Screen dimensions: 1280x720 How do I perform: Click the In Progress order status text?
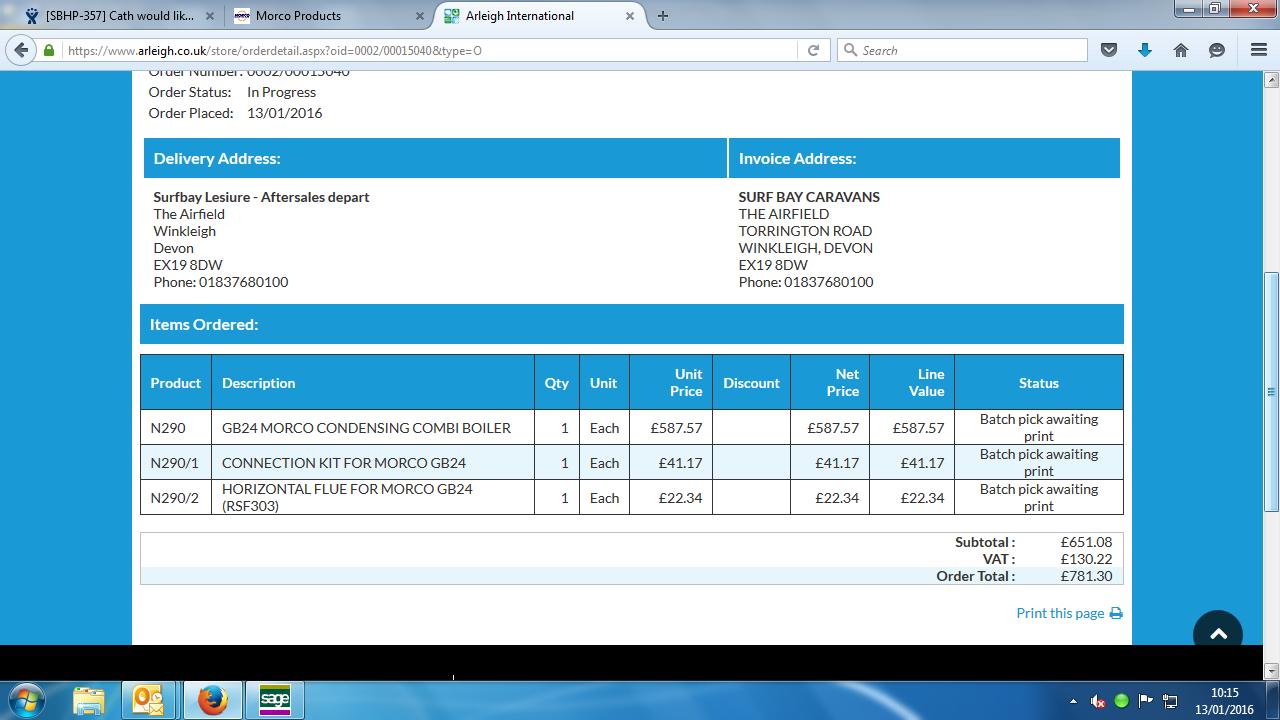click(282, 92)
